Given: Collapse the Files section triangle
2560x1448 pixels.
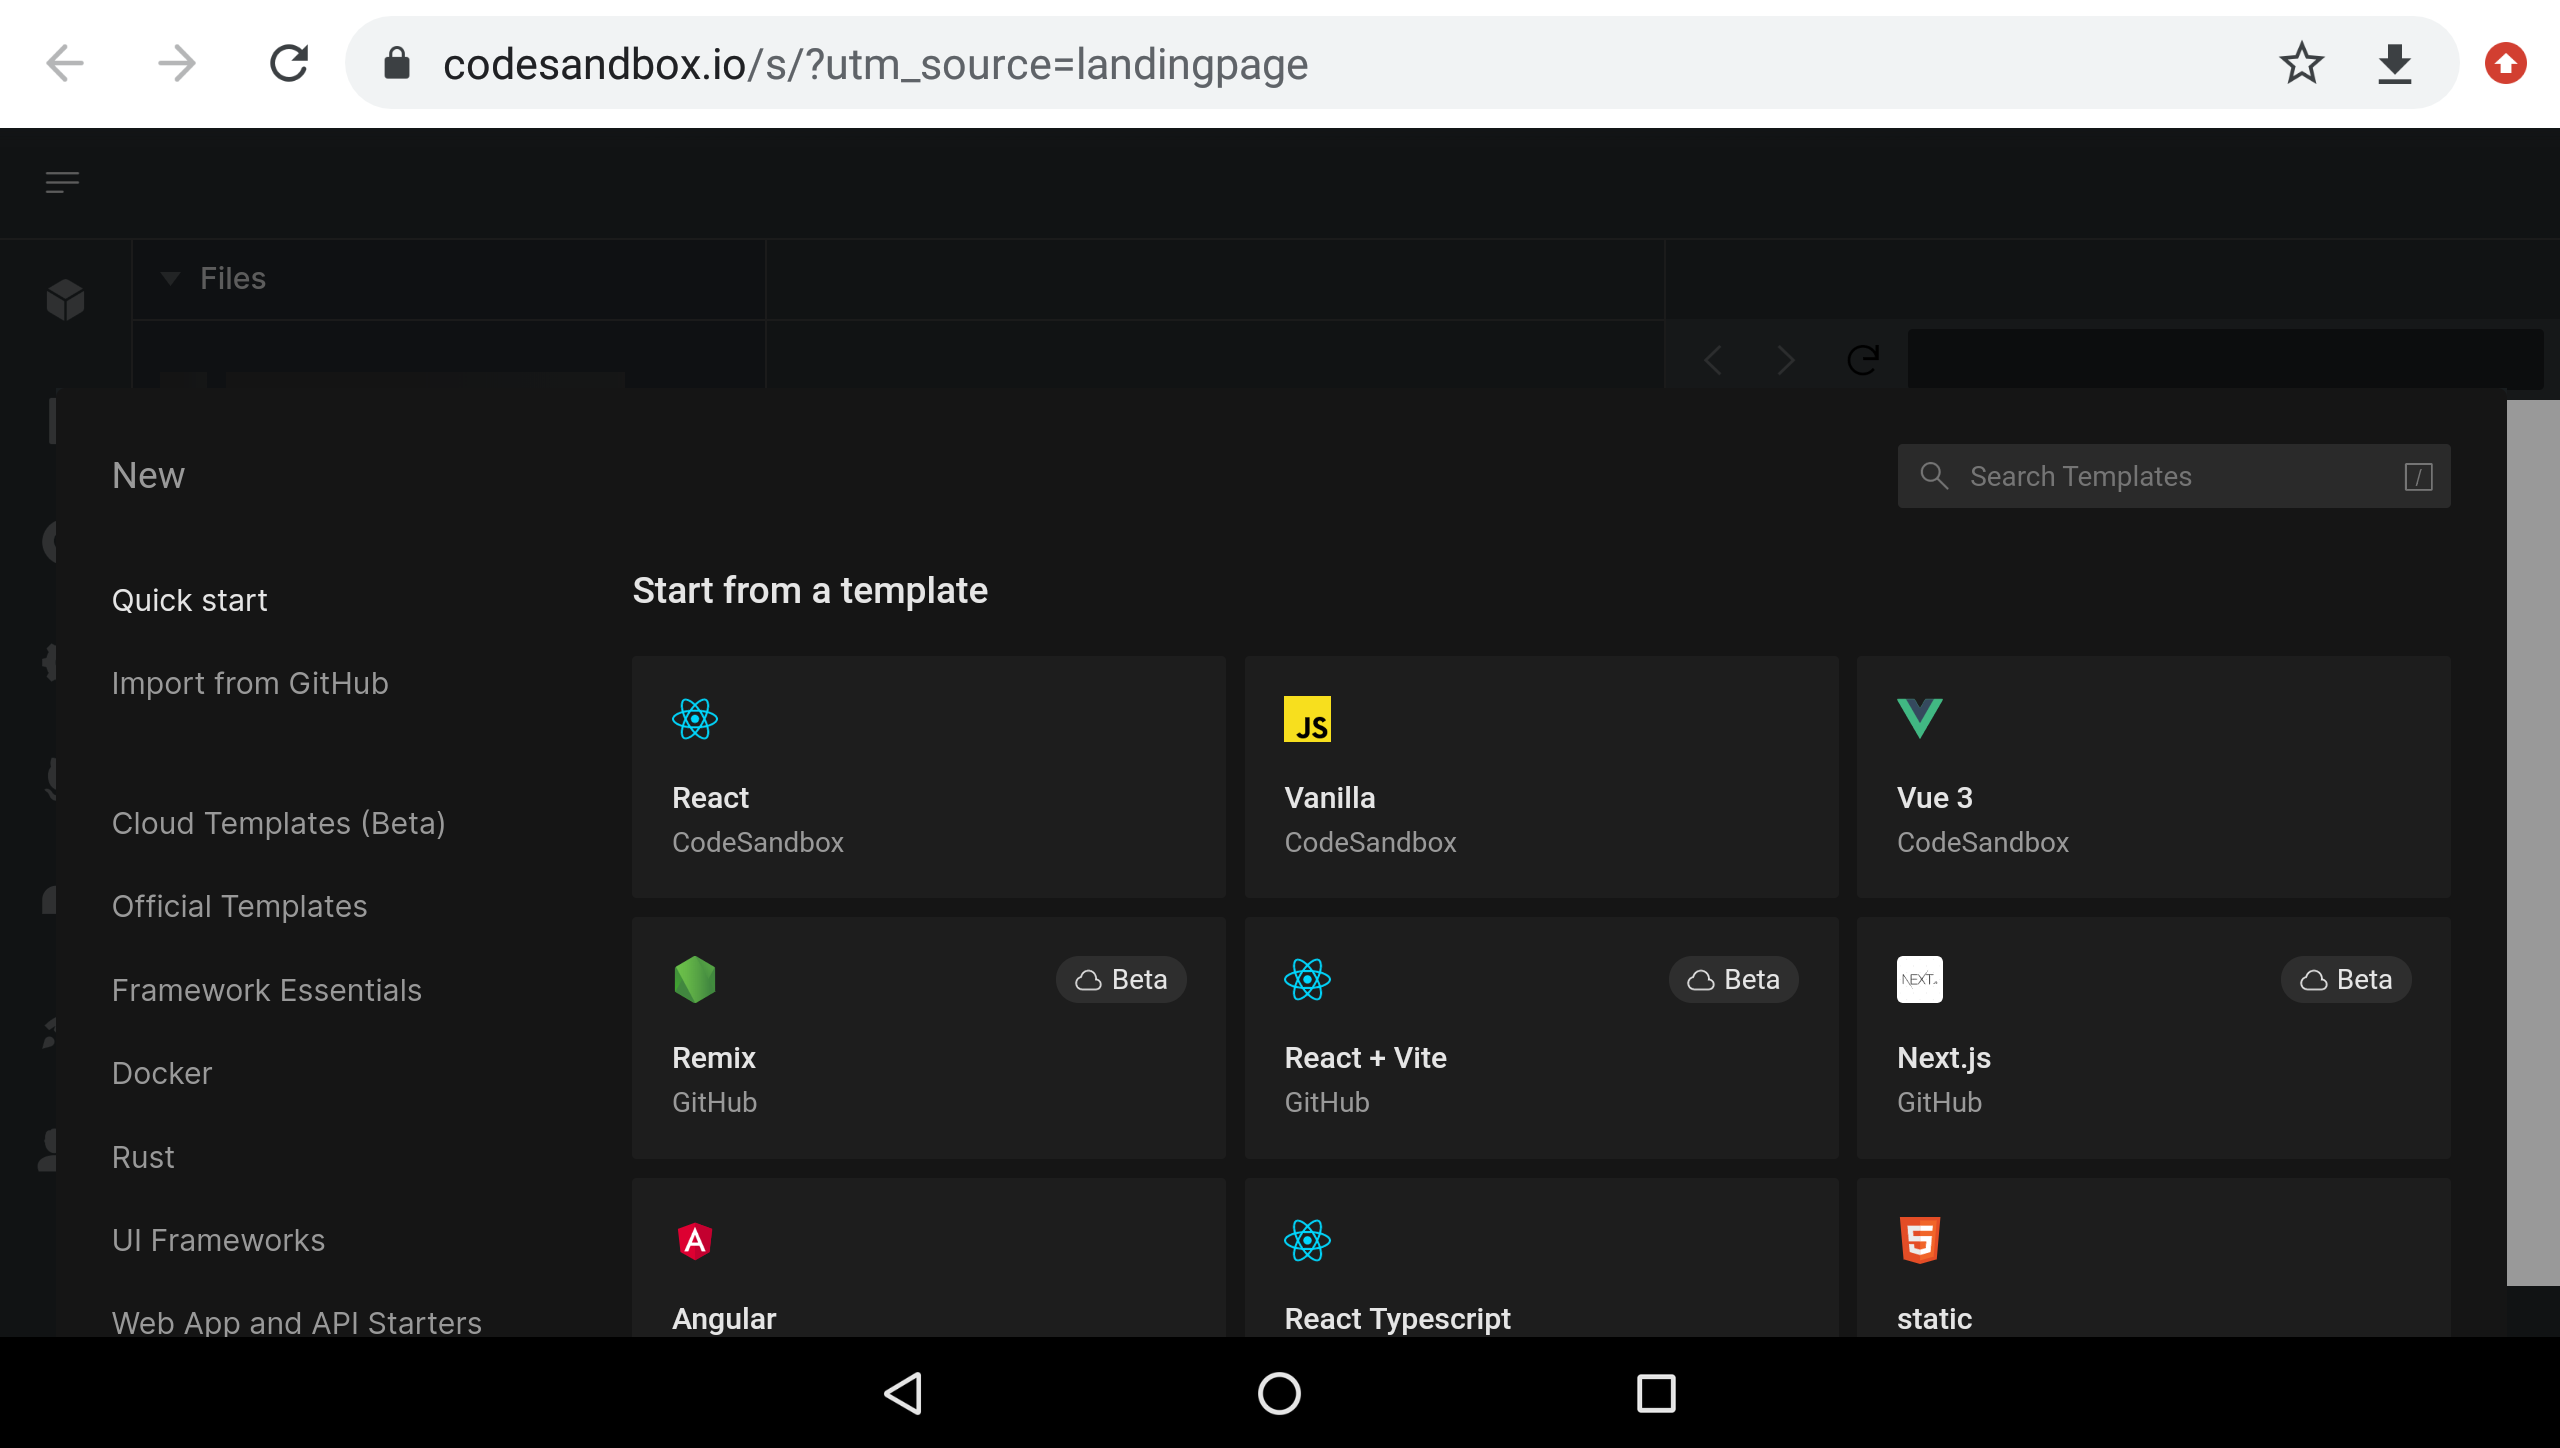Looking at the screenshot, I should [x=170, y=278].
